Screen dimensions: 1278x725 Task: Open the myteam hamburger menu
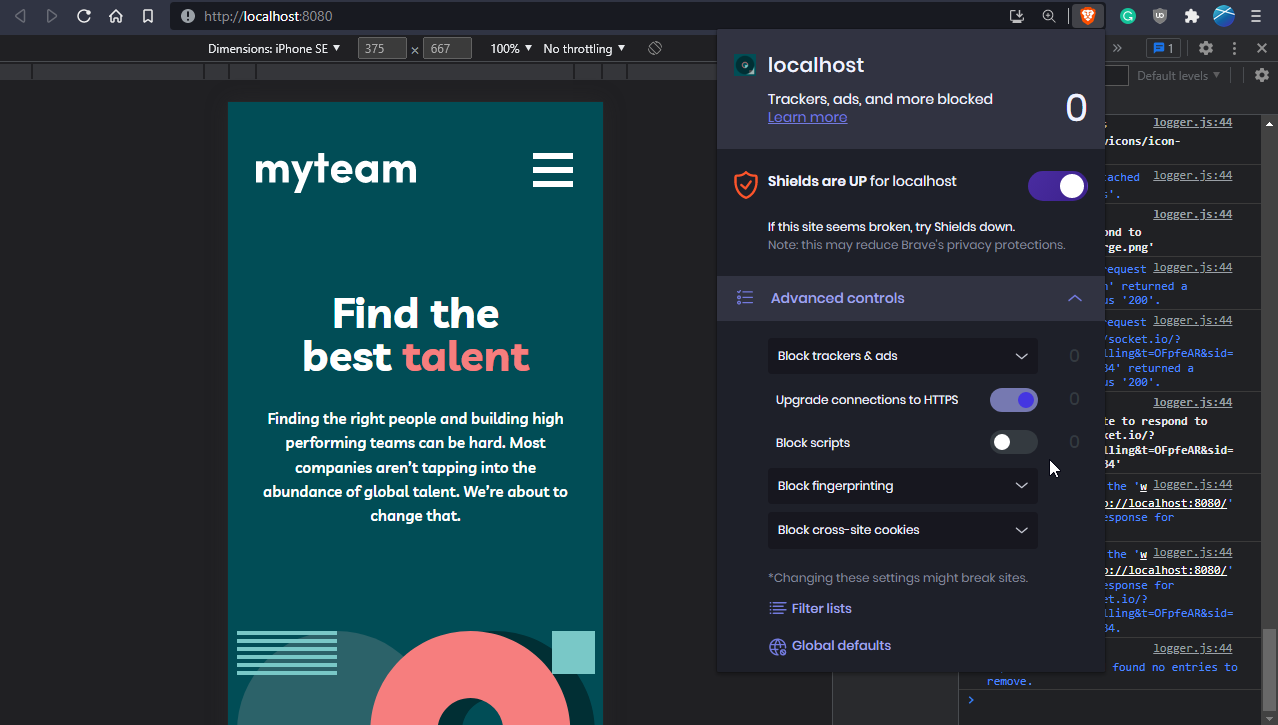[x=553, y=170]
